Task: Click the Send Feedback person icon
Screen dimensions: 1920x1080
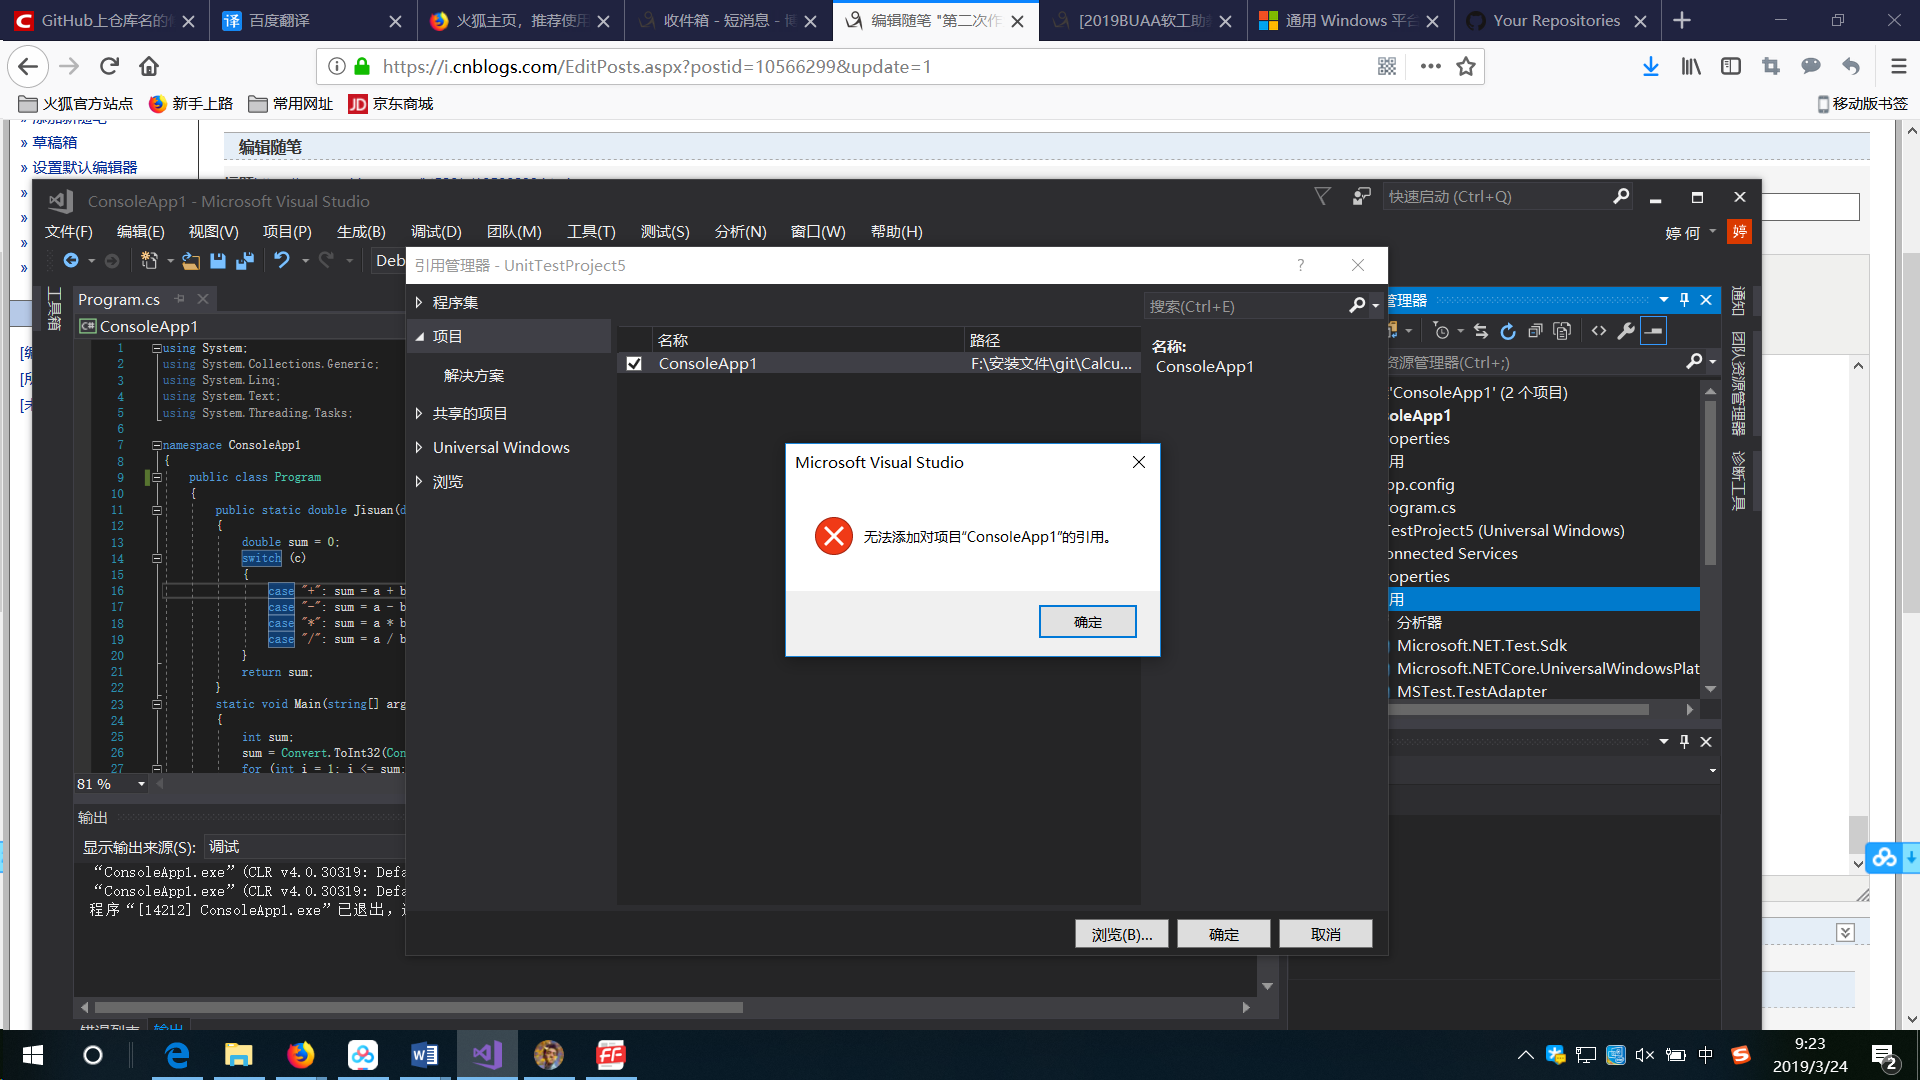Action: click(x=1361, y=197)
